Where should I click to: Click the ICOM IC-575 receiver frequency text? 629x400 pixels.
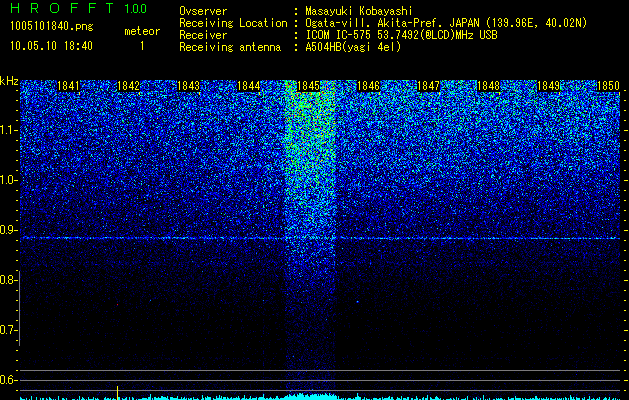point(401,35)
